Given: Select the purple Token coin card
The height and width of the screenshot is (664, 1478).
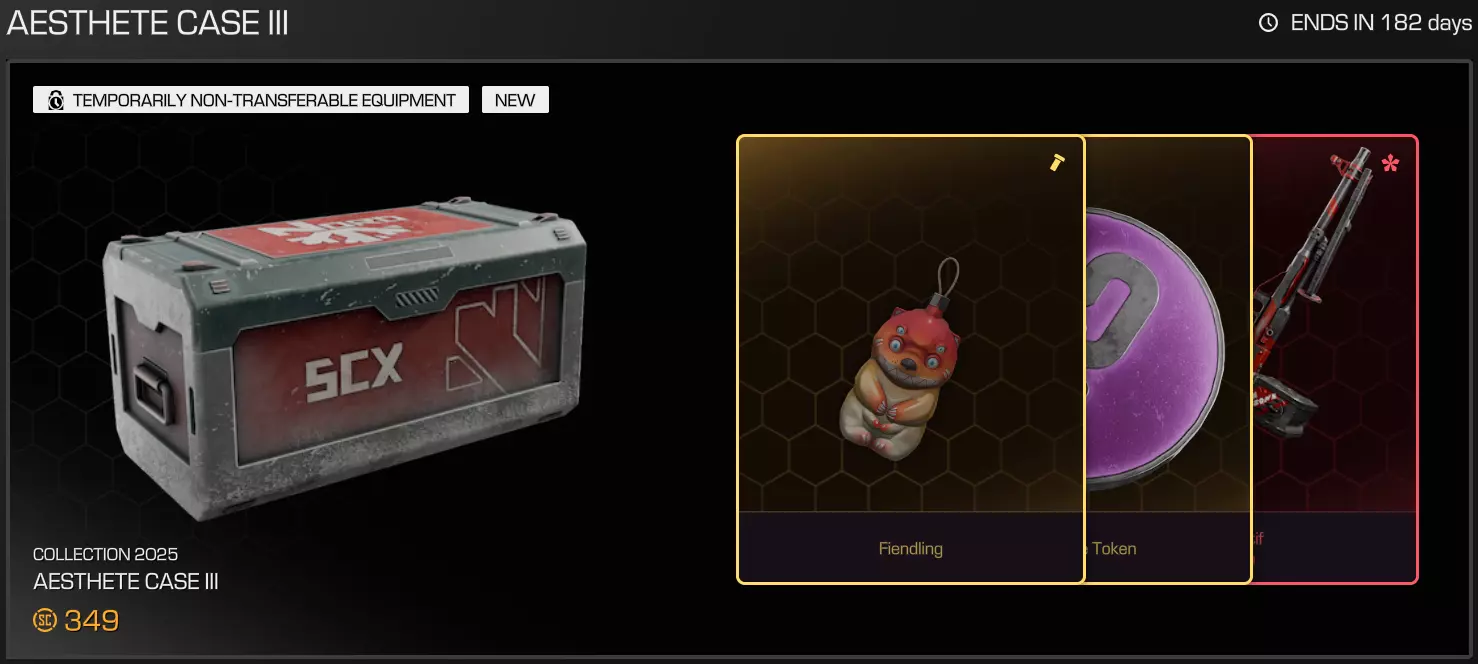Looking at the screenshot, I should point(1168,359).
